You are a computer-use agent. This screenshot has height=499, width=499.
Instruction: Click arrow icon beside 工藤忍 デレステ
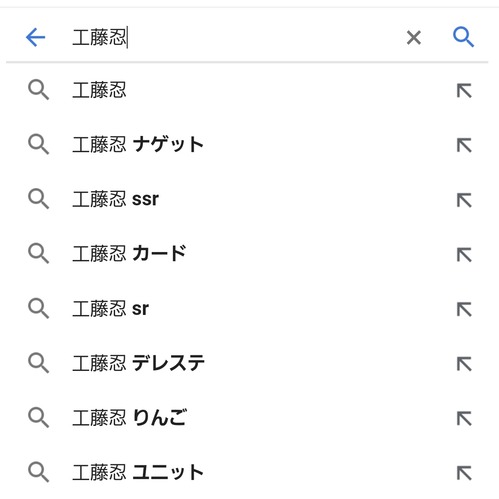[x=464, y=364]
